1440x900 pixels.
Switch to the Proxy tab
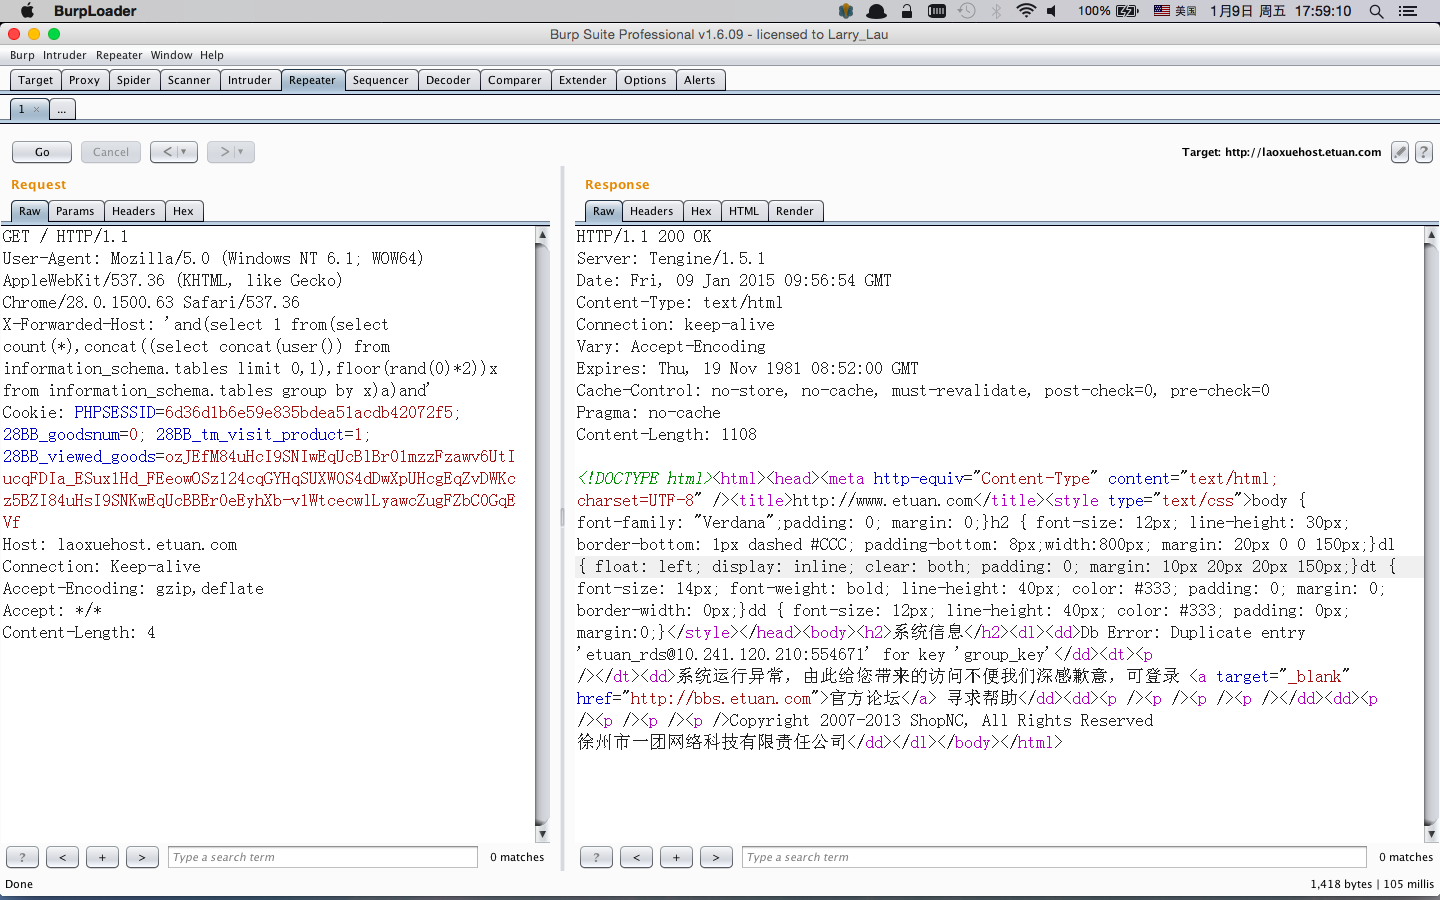84,80
